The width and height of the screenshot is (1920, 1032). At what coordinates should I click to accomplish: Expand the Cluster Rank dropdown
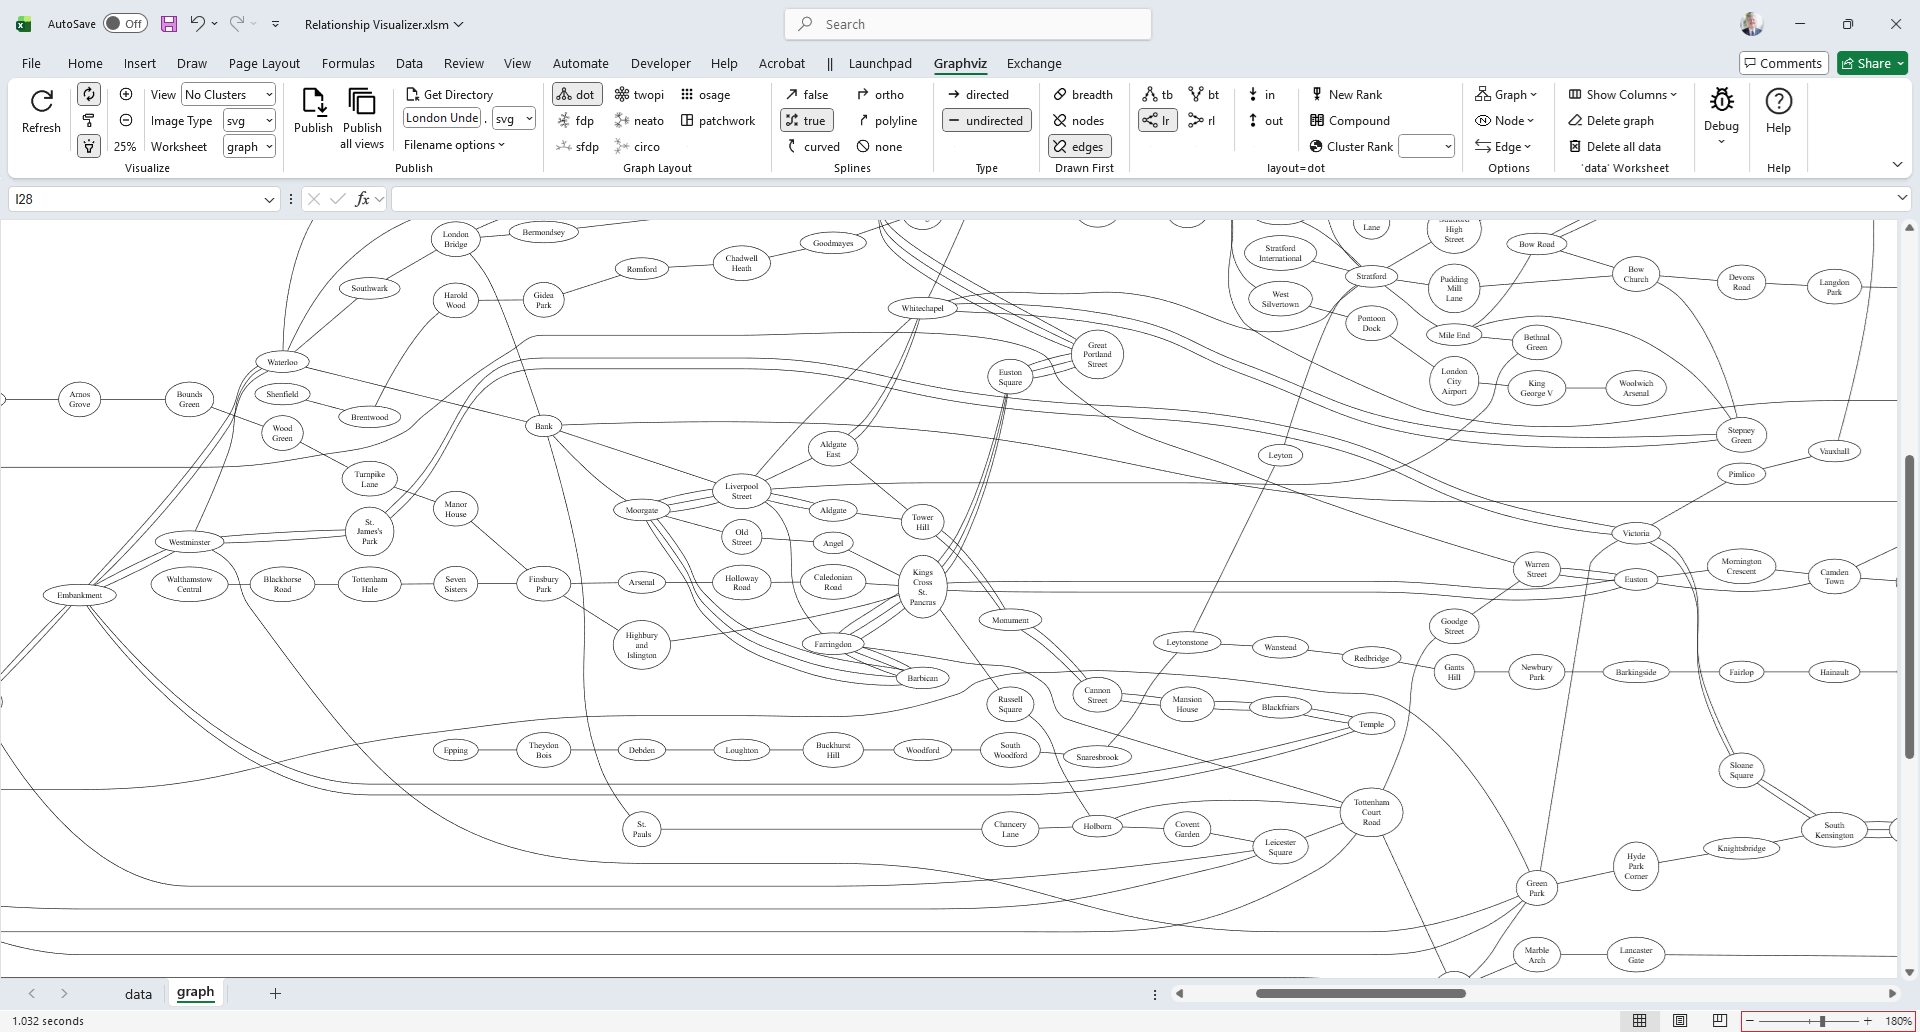click(1426, 147)
